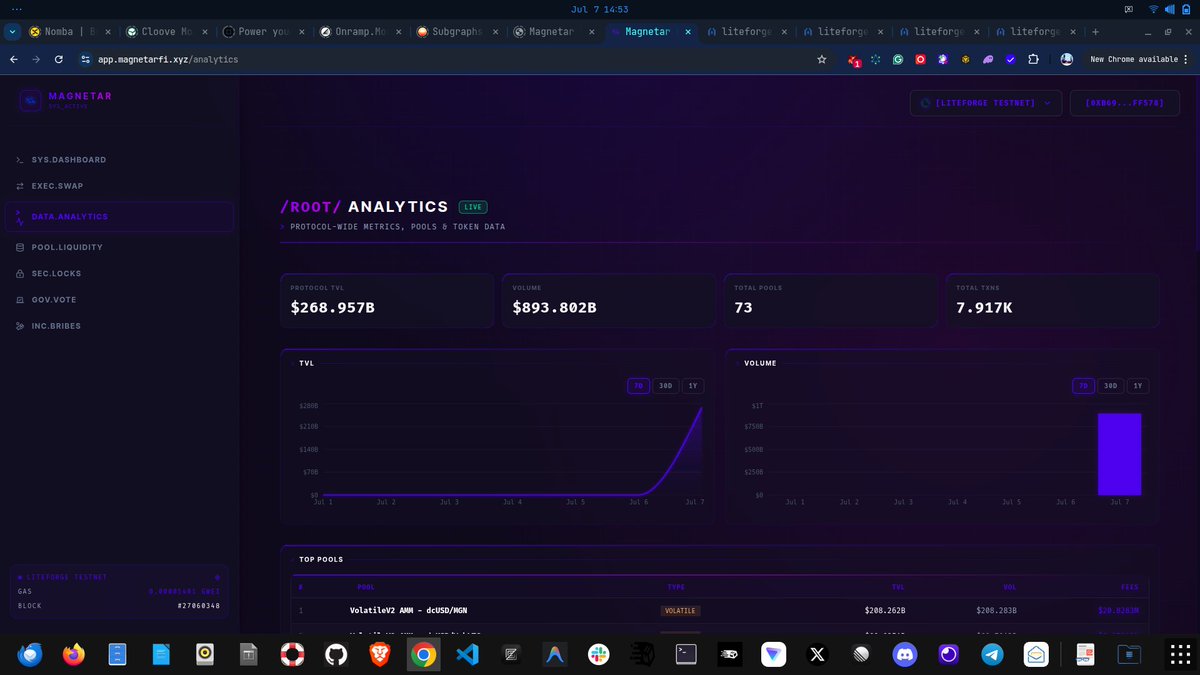Open Slack from the dock

tap(598, 654)
